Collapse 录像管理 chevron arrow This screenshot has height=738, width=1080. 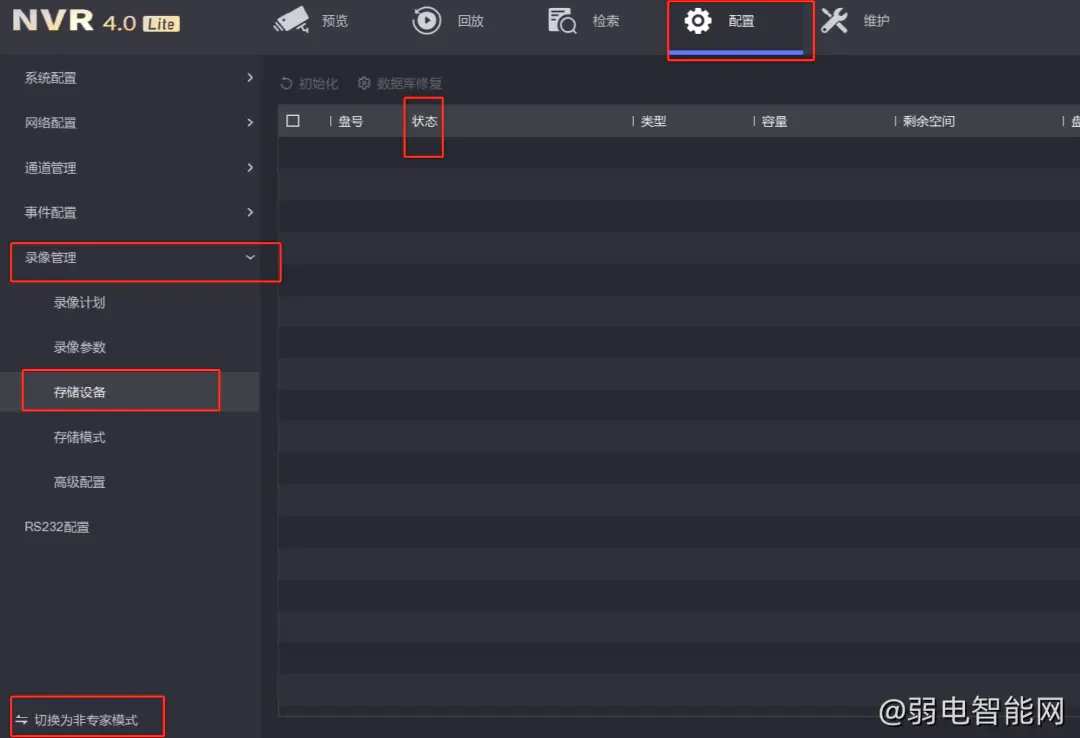click(x=250, y=257)
